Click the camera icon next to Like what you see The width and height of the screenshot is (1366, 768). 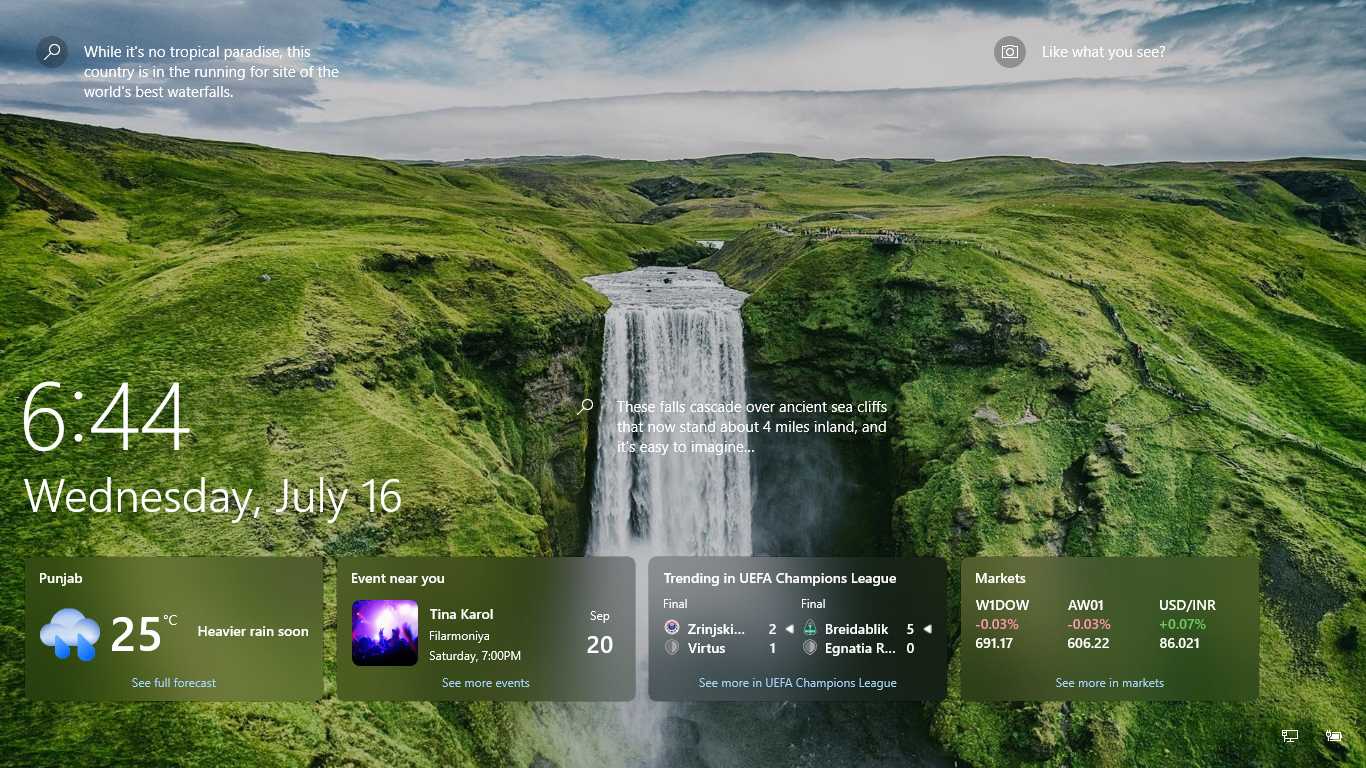(1010, 52)
